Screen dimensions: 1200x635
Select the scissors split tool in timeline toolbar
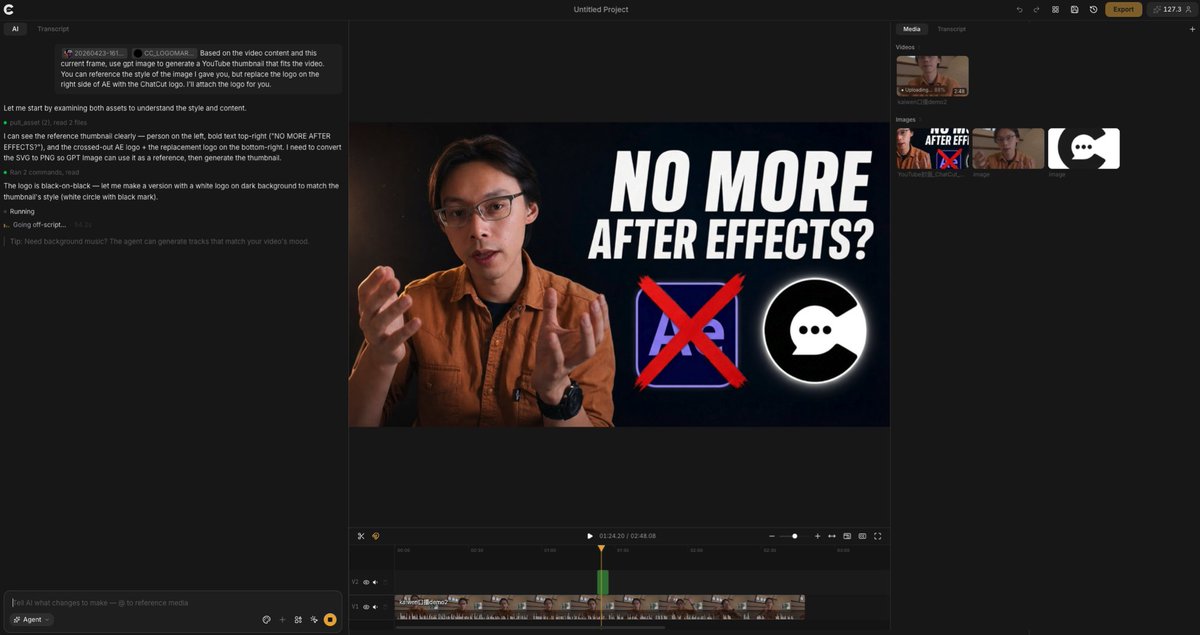click(361, 536)
